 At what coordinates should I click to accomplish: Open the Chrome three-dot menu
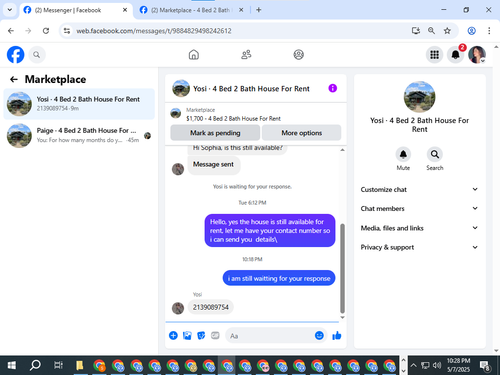coord(489,31)
